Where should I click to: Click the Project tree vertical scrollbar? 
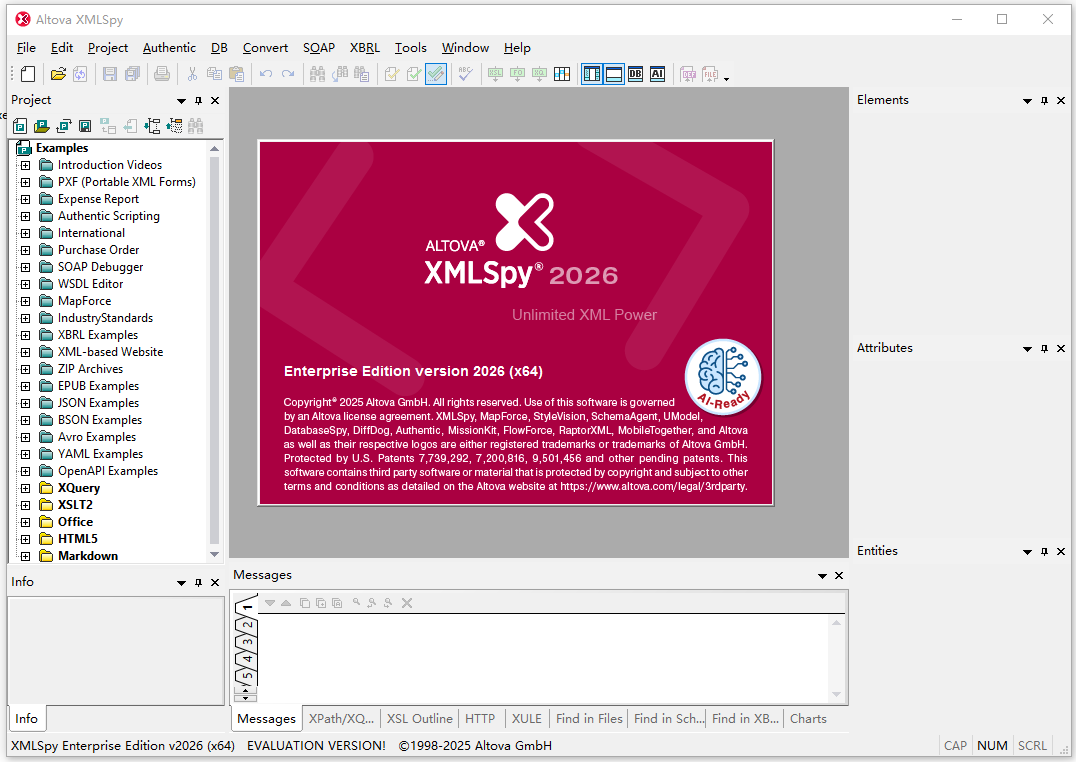click(214, 350)
